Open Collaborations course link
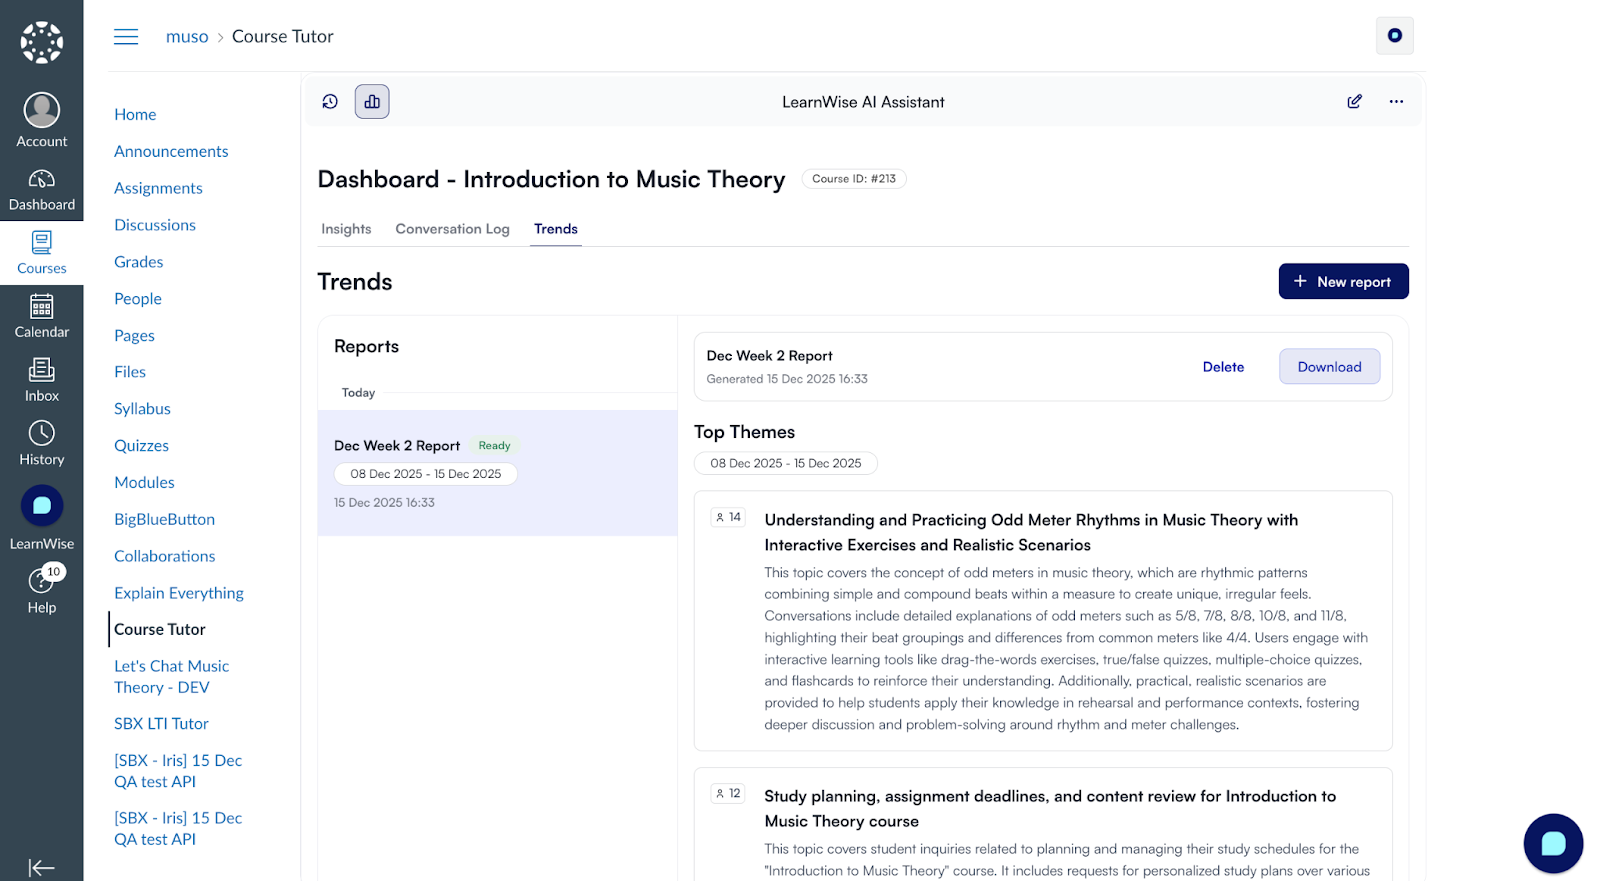 [164, 557]
